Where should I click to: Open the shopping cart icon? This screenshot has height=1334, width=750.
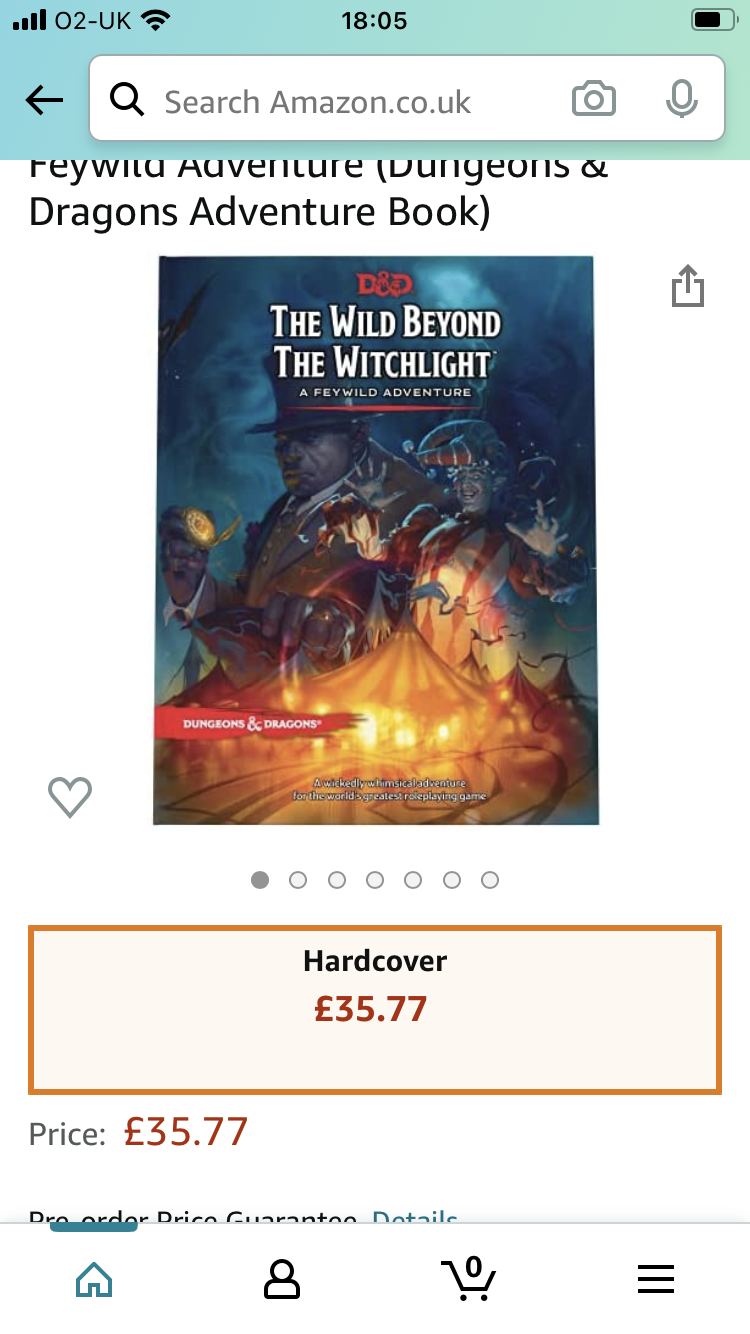click(x=469, y=1277)
